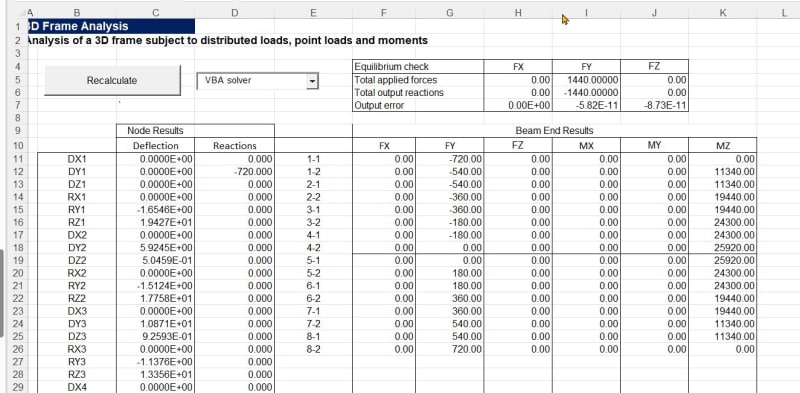Select column header C

pos(156,13)
